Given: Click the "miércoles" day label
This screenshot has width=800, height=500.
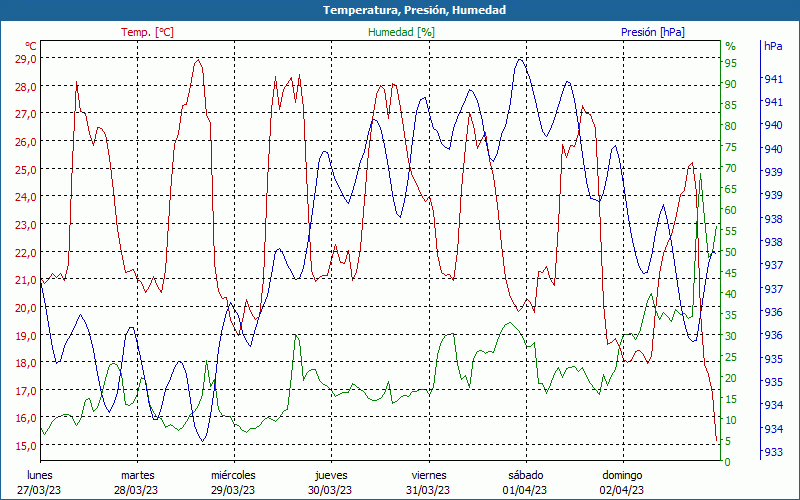Looking at the screenshot, I should click(233, 475).
